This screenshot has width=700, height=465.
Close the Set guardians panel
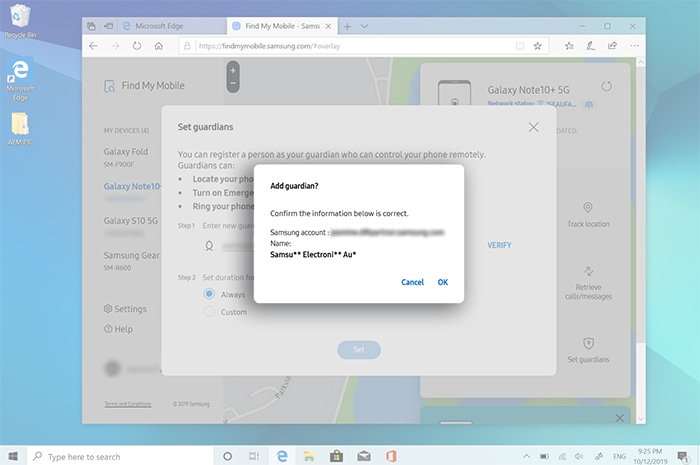click(x=533, y=127)
